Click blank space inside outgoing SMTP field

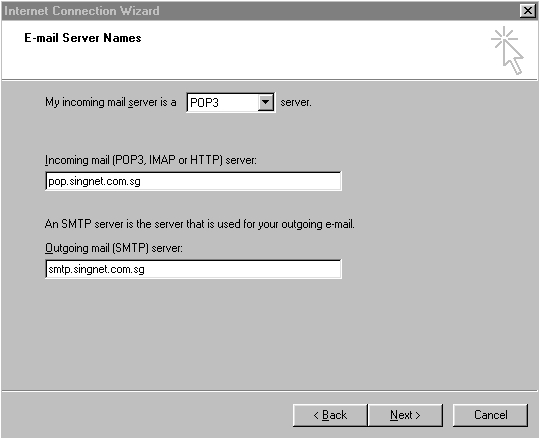pos(242,269)
